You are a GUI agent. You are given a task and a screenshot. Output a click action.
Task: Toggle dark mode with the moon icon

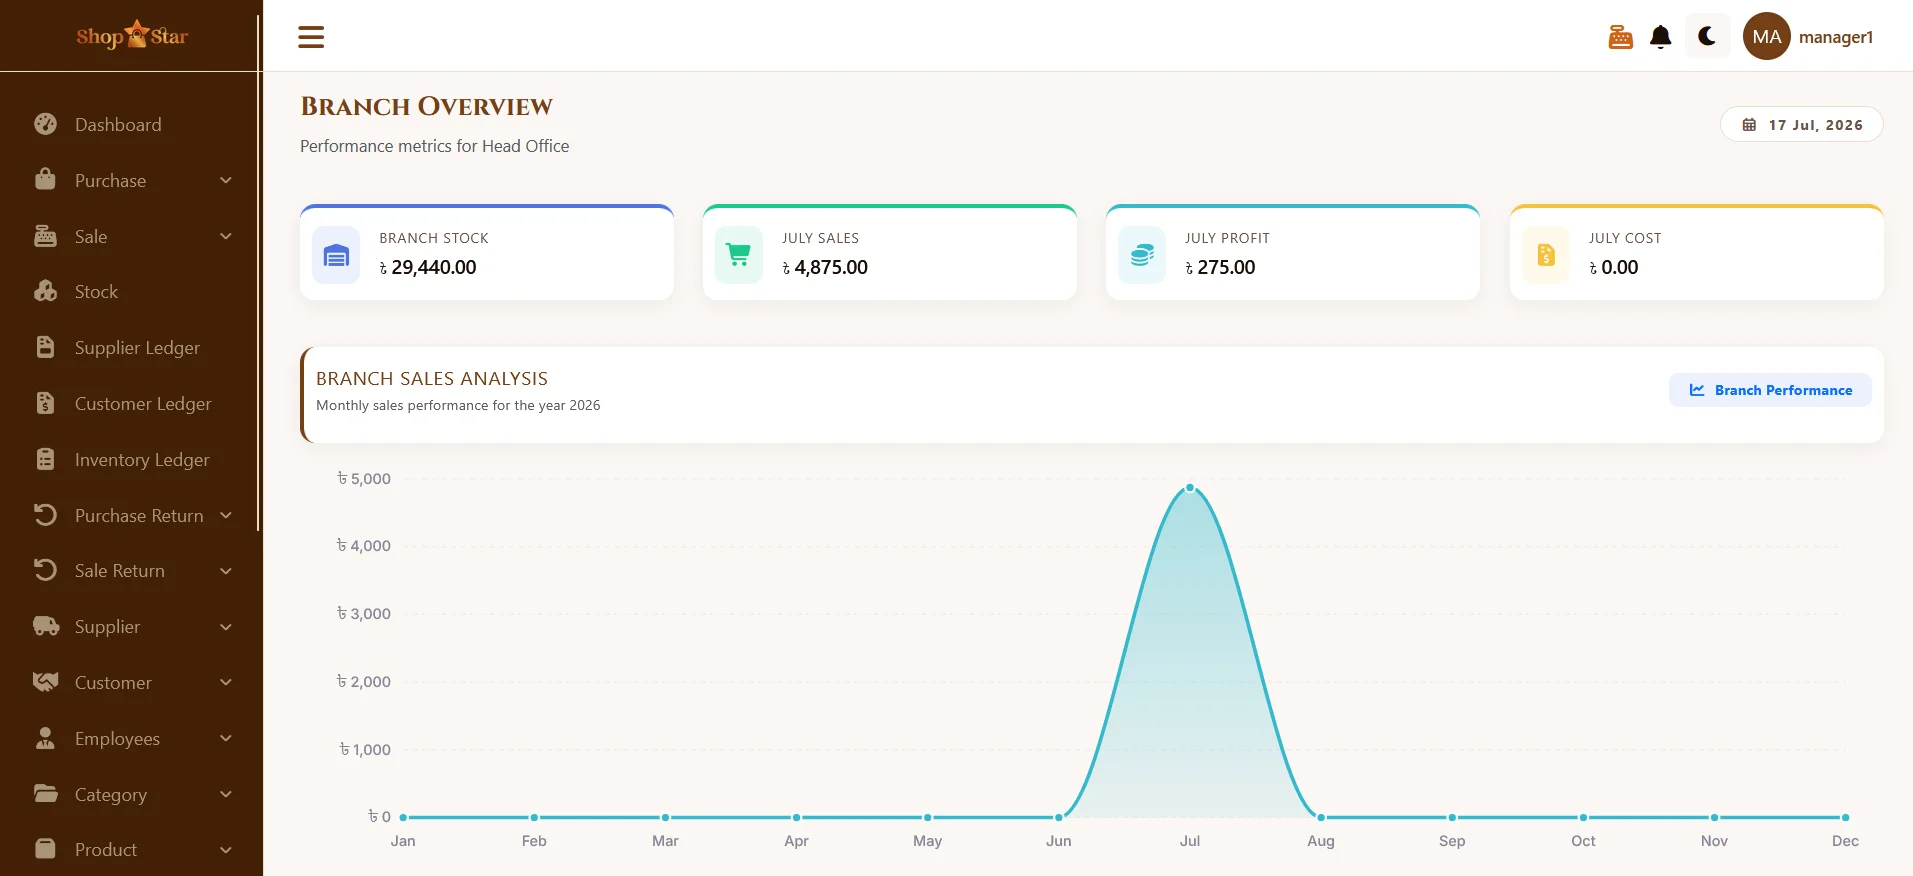(1707, 36)
